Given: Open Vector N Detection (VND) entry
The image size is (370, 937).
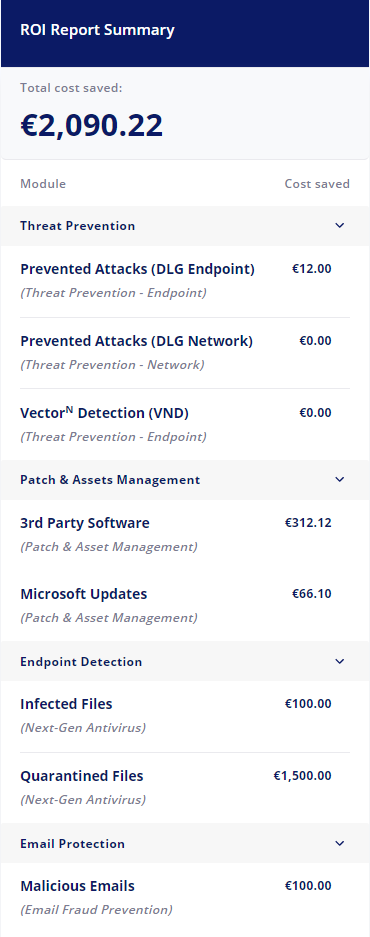Looking at the screenshot, I should (185, 424).
